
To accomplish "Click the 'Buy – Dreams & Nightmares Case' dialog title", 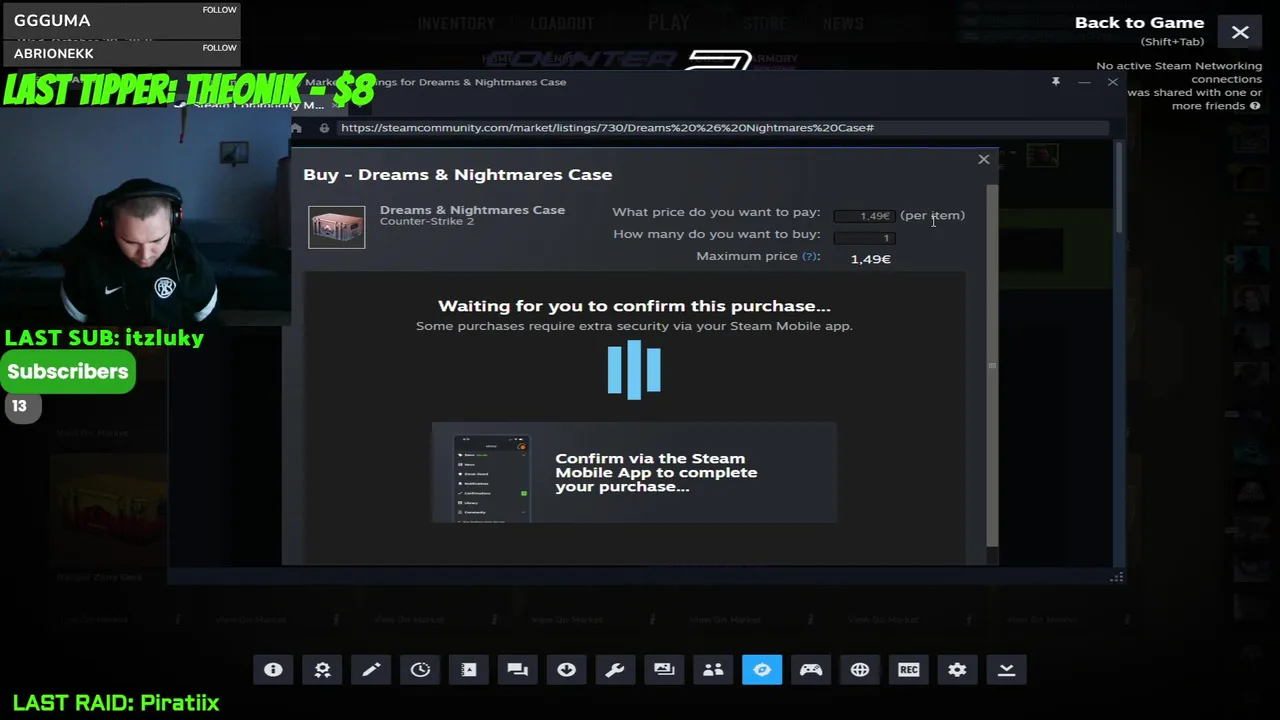I will (x=457, y=174).
